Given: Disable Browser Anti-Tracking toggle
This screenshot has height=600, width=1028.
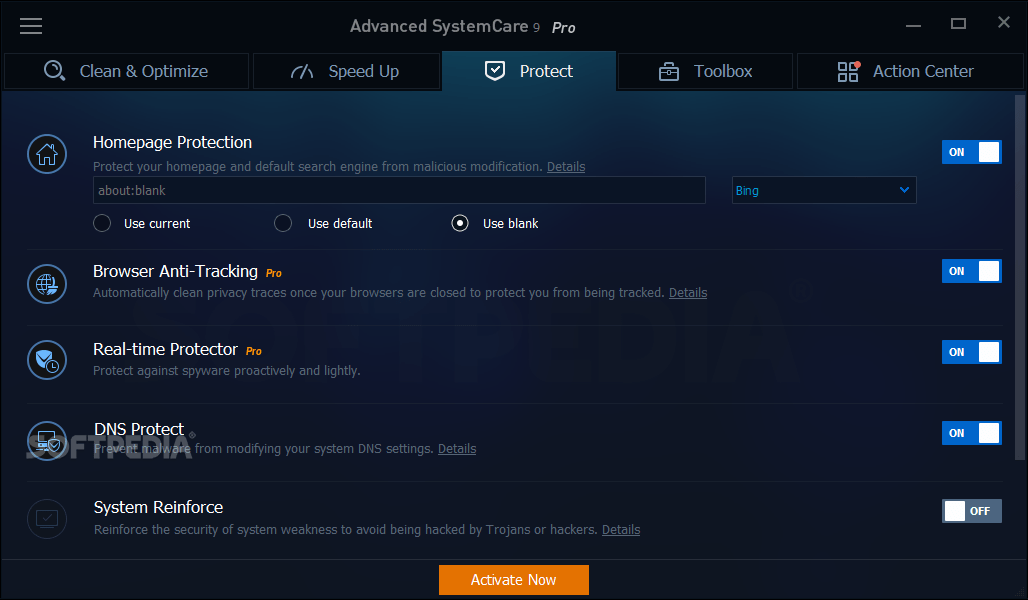Looking at the screenshot, I should click(972, 271).
